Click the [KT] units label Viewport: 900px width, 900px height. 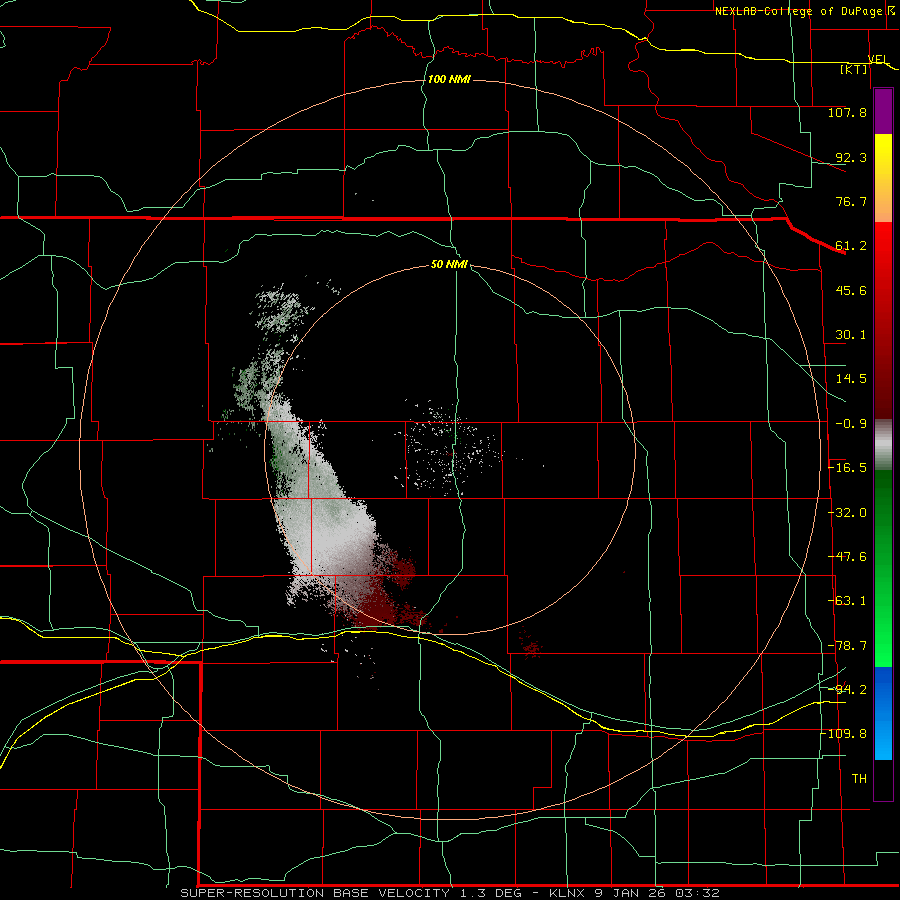coord(854,69)
